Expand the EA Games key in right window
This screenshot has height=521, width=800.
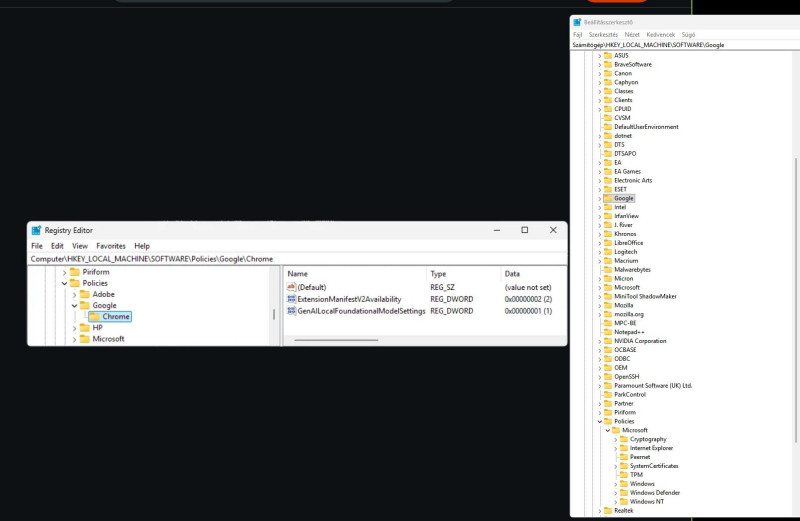coord(600,172)
